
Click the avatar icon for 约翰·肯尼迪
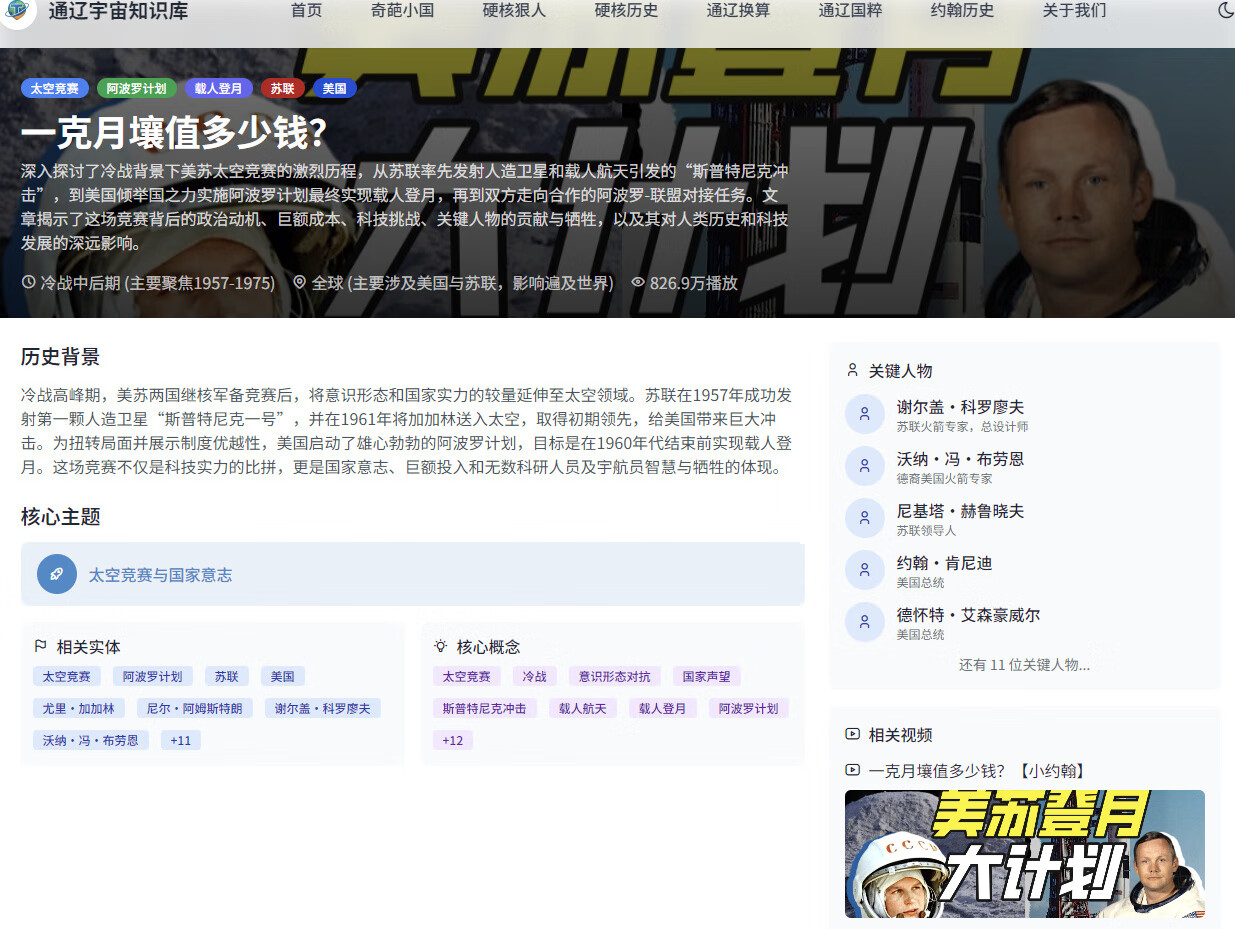pos(865,570)
